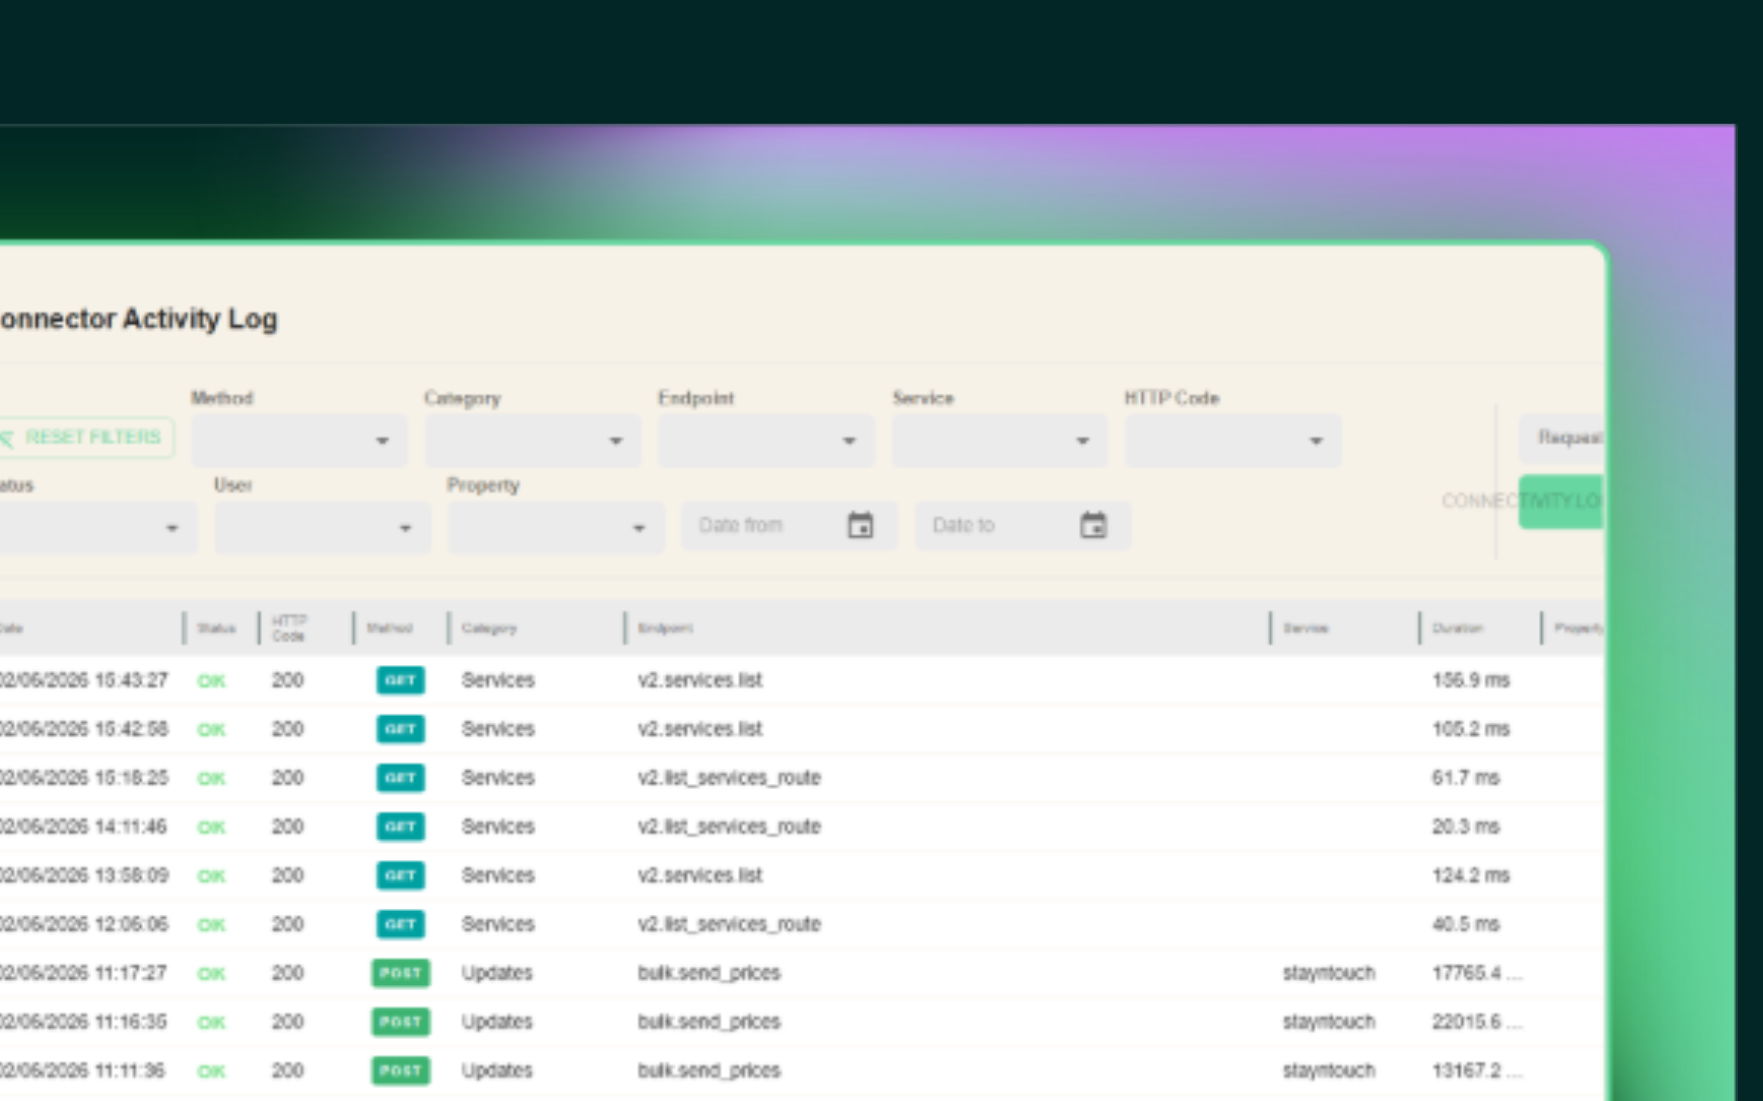Select the v2.services.list endpoint at 13:58:09

[700, 875]
